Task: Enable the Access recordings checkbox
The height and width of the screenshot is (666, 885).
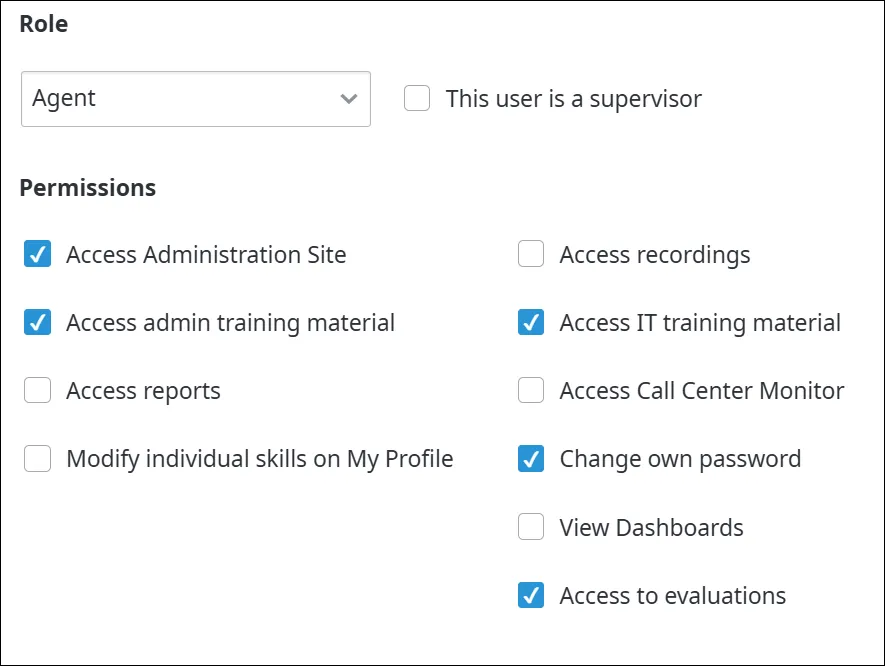Action: (531, 254)
